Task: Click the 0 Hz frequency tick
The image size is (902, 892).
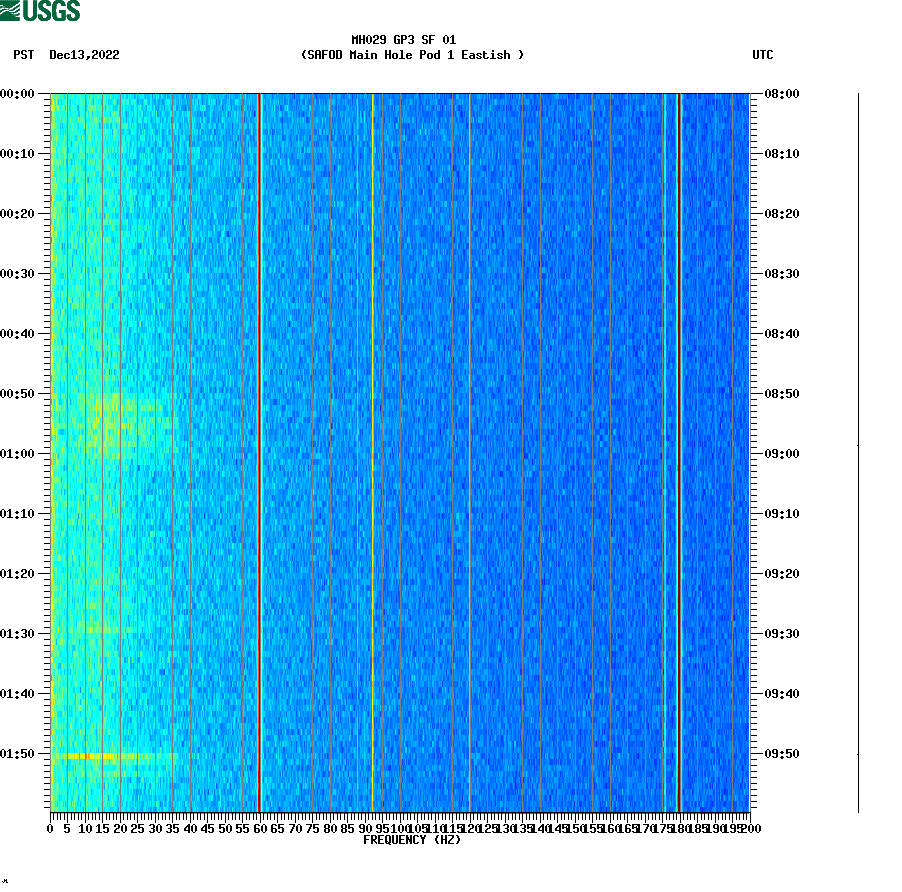Action: (x=48, y=829)
